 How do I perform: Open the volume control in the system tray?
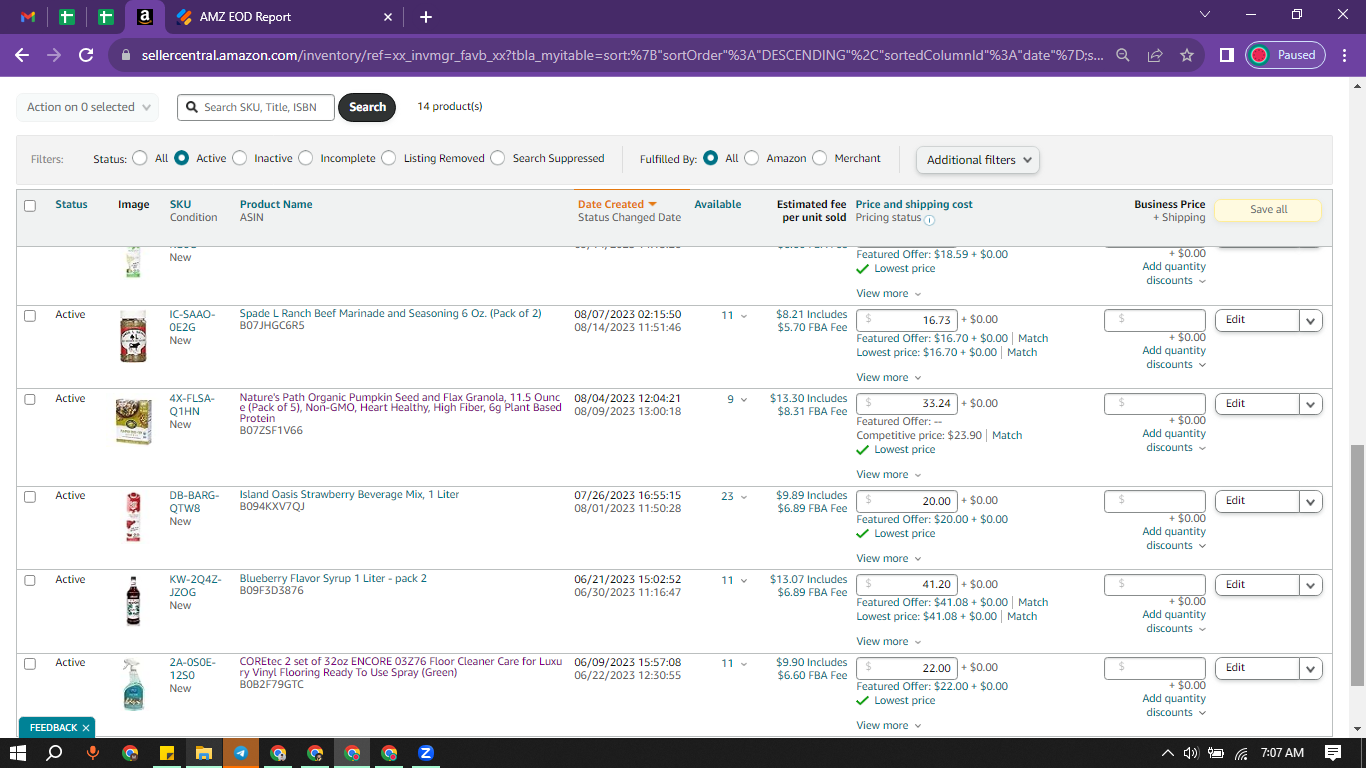point(1191,753)
